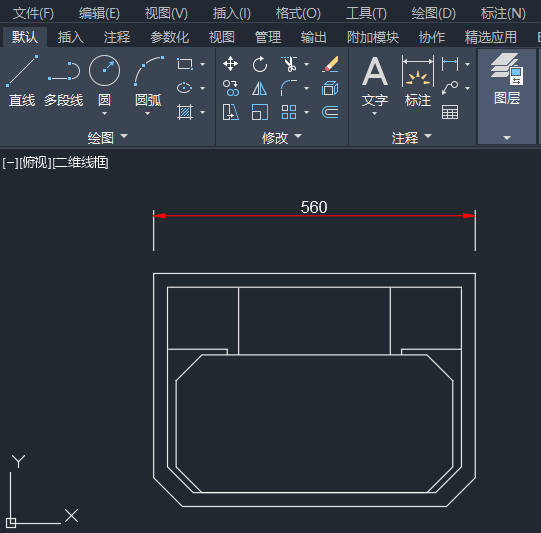The image size is (541, 533).
Task: Click the Explode tool icon
Action: (x=331, y=88)
